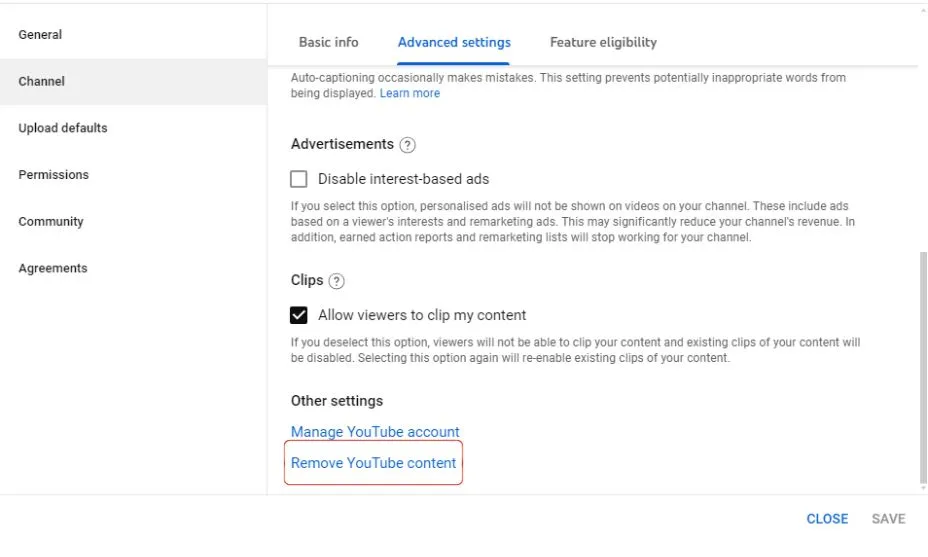Screen dimensions: 928x557
Task: Follow the Learn more link
Action: tap(410, 94)
